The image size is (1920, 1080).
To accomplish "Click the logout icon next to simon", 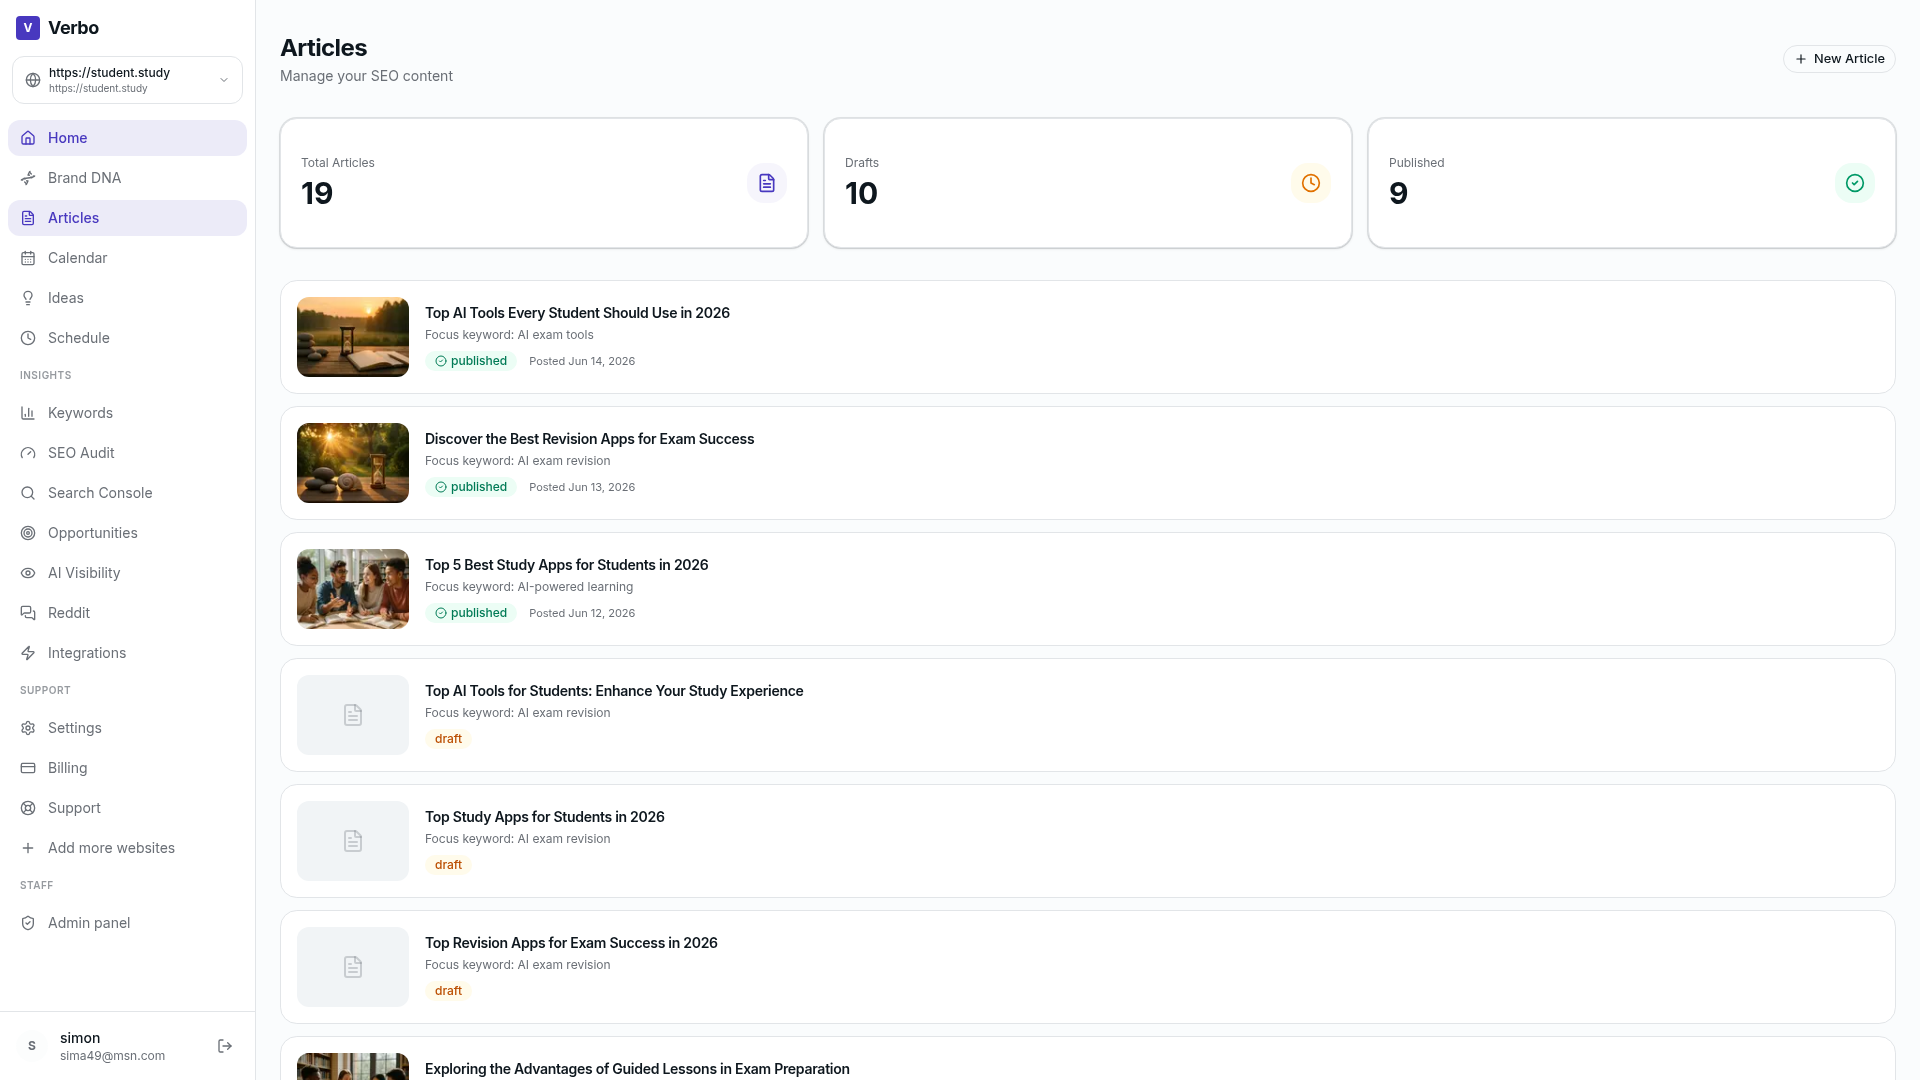I will point(225,1046).
